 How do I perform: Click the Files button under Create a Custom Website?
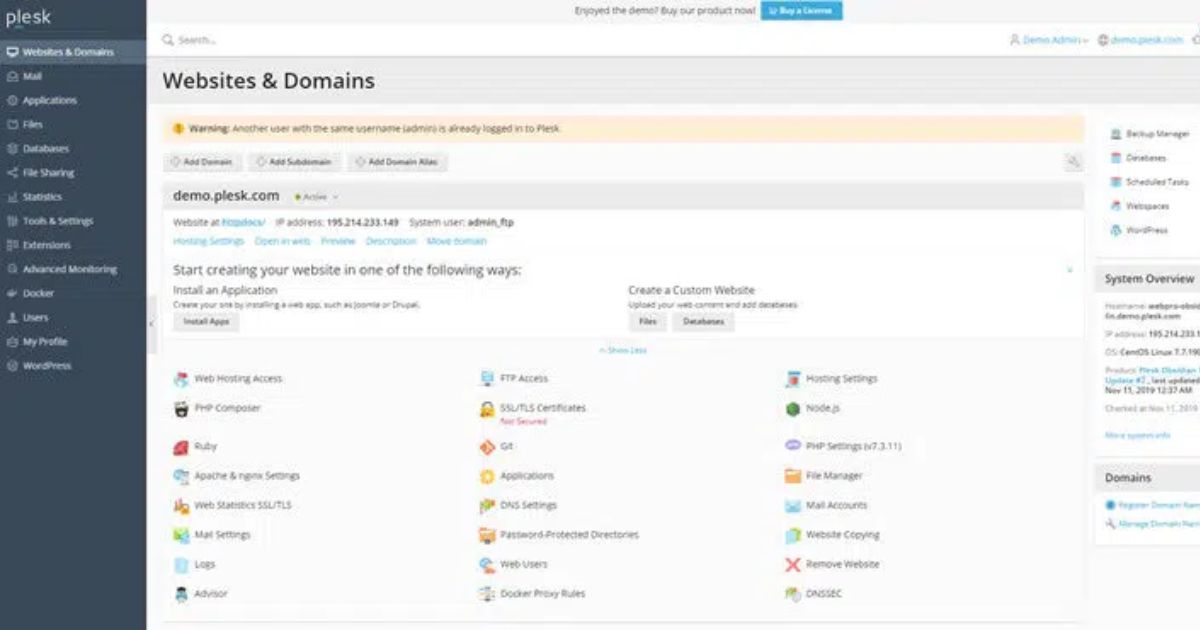[648, 322]
